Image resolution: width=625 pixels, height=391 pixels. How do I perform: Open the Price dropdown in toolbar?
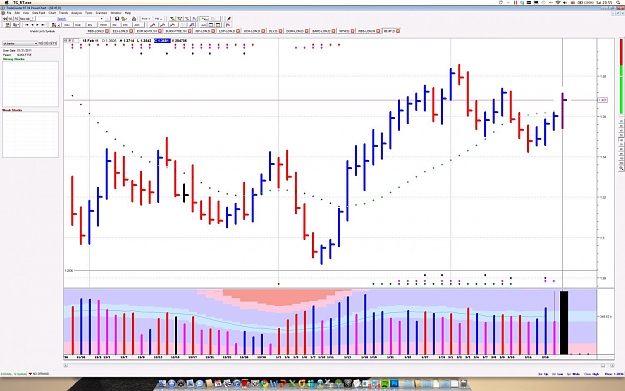[x=146, y=19]
